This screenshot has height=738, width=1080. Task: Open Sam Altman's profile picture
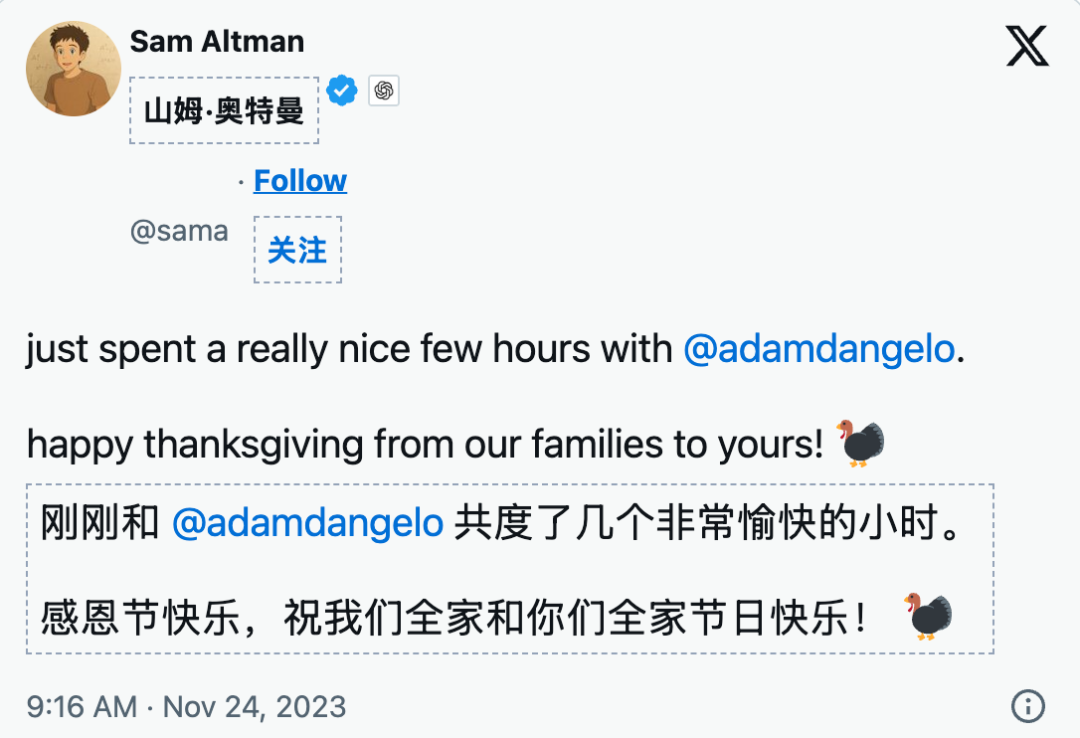click(x=73, y=69)
